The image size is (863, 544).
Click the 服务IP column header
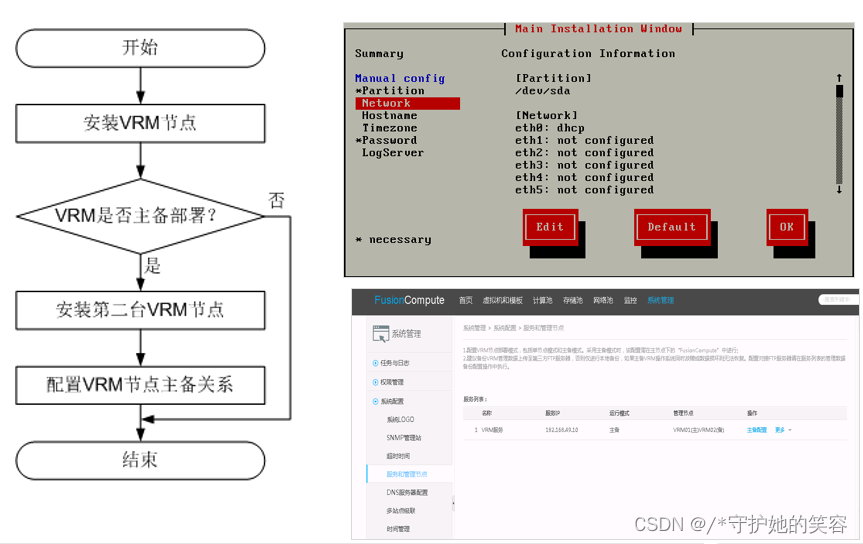coord(553,413)
